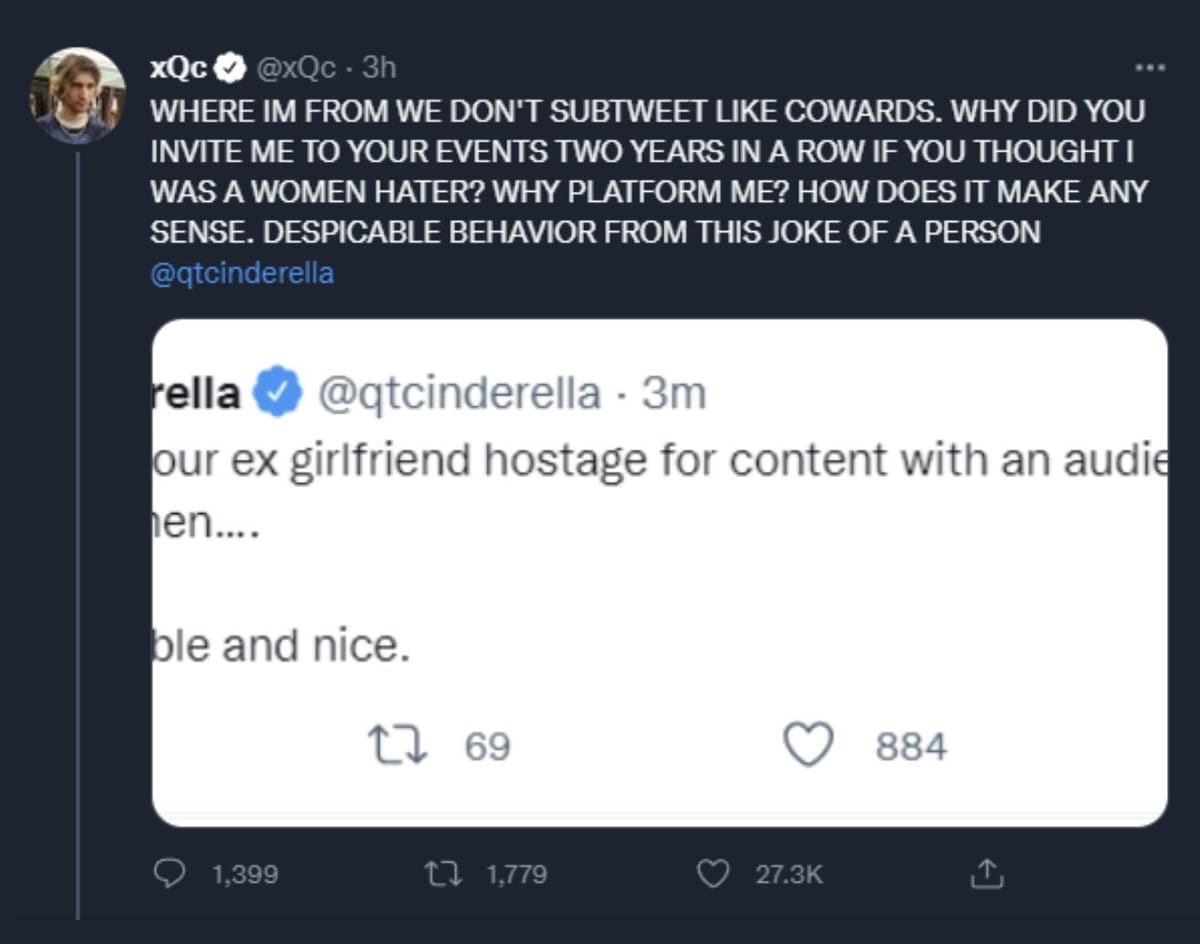Click the reply icon showing 1,399
This screenshot has width=1200, height=944.
tap(172, 872)
